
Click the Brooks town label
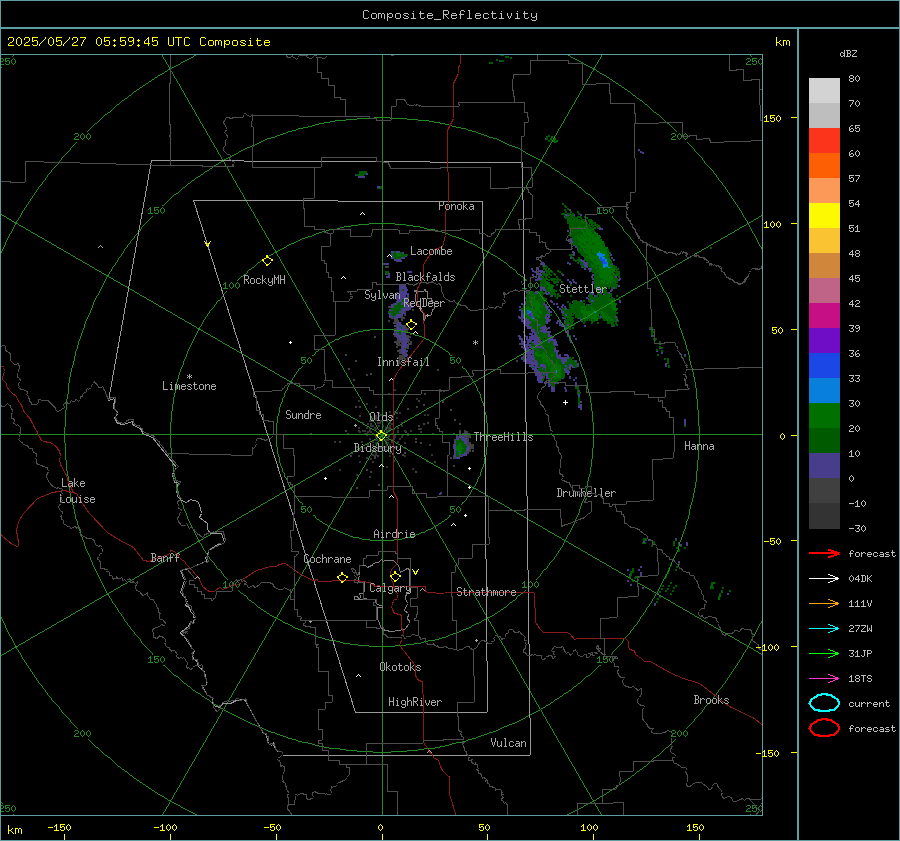[711, 700]
